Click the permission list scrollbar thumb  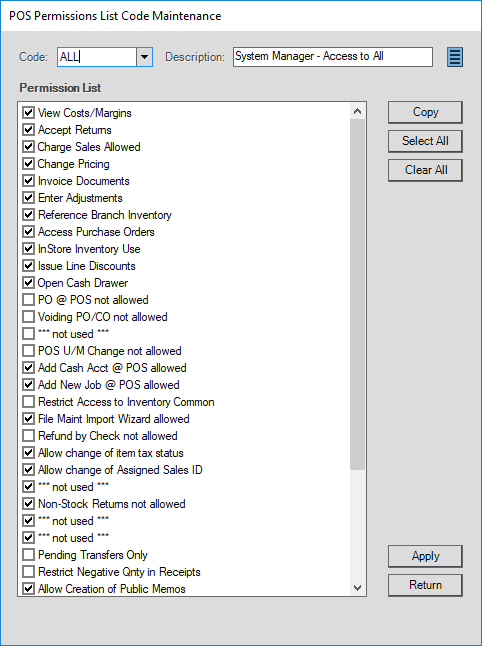(357, 294)
